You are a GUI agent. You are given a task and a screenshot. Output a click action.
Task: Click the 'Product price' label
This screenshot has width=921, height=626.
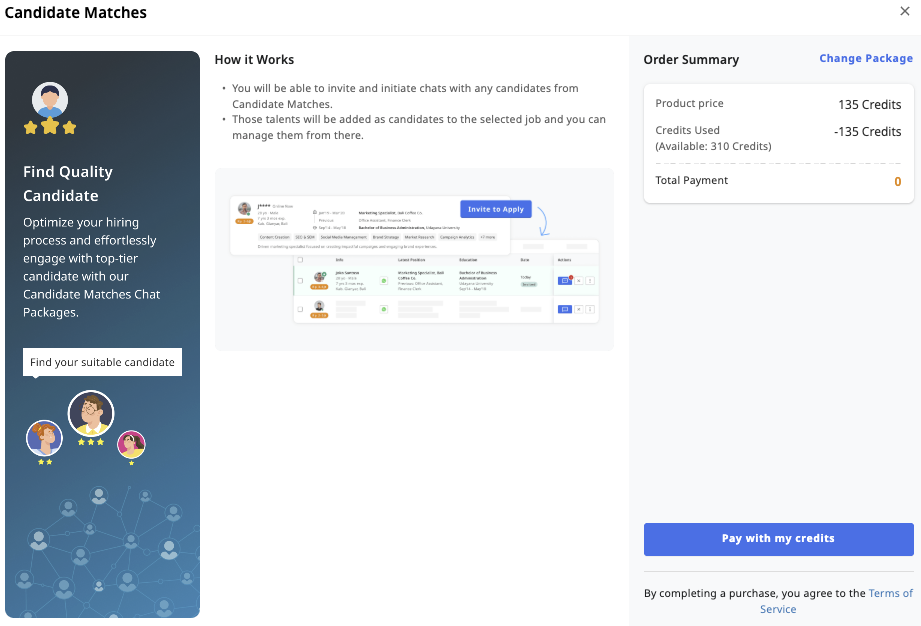pyautogui.click(x=689, y=103)
